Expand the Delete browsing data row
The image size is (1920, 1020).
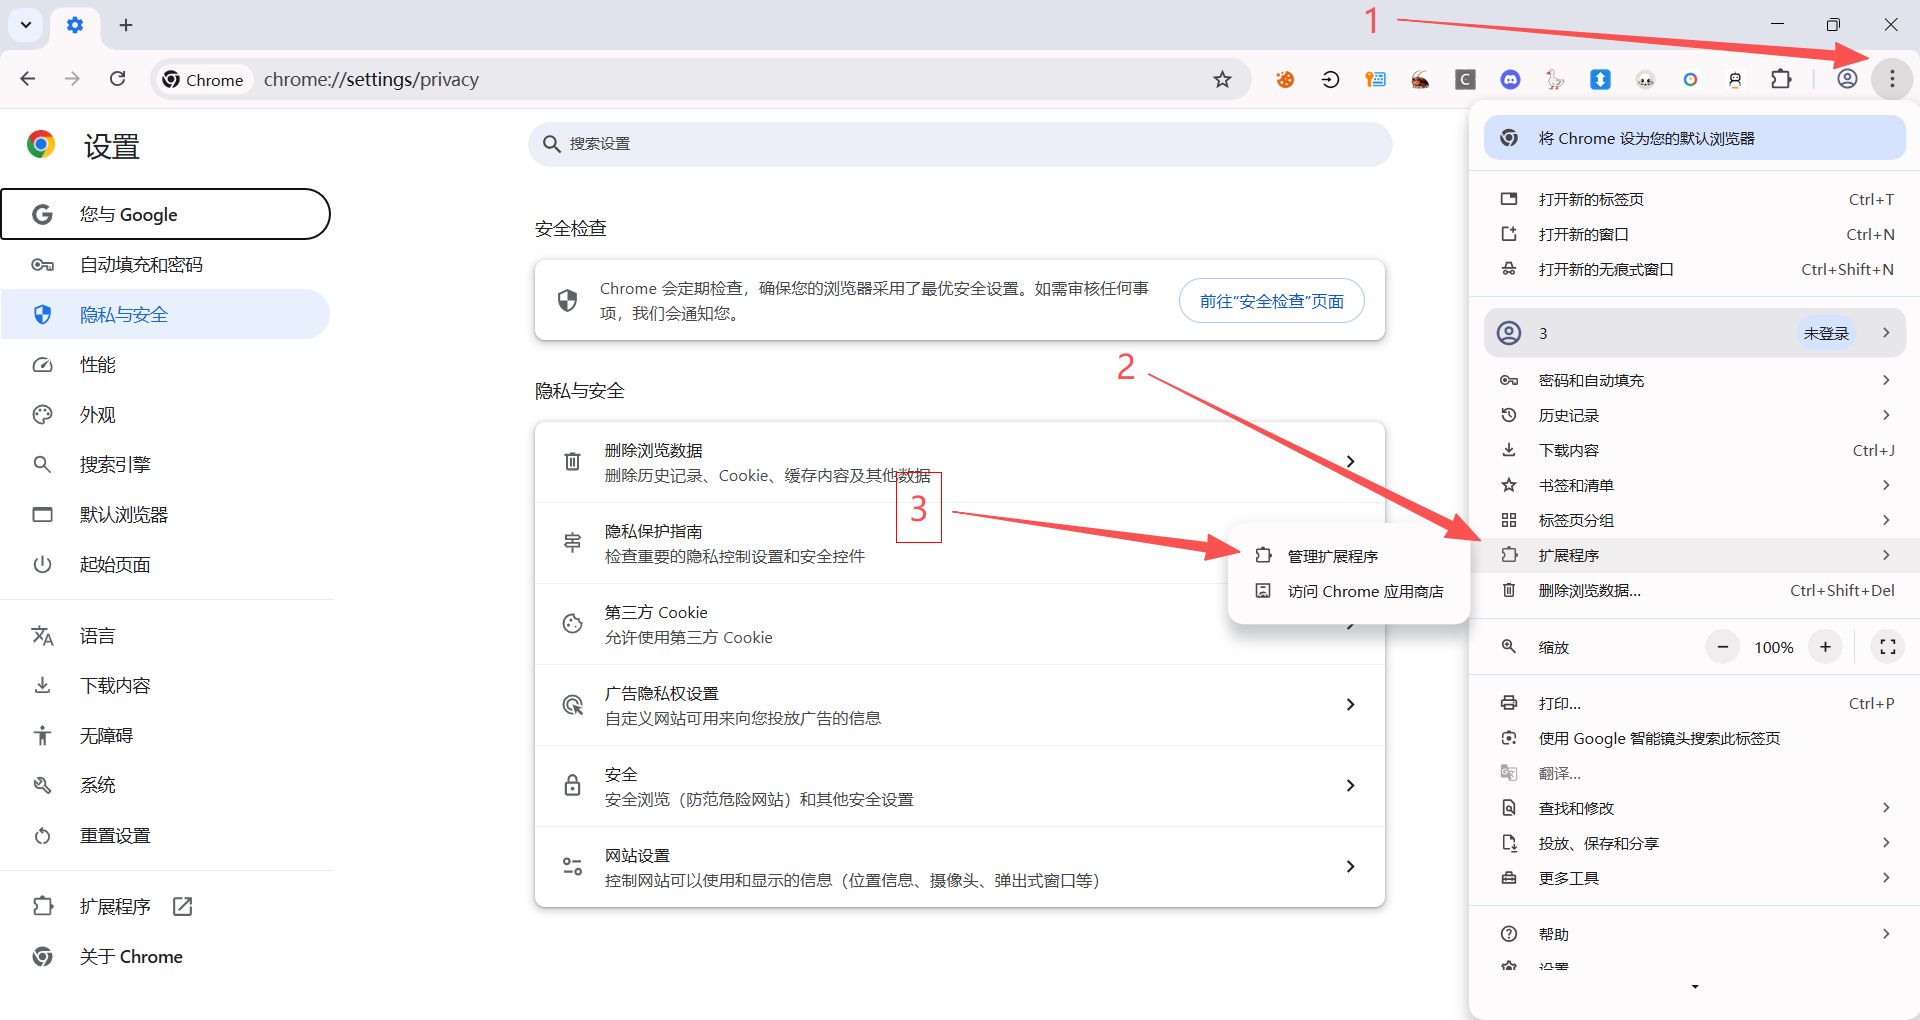[x=960, y=462]
